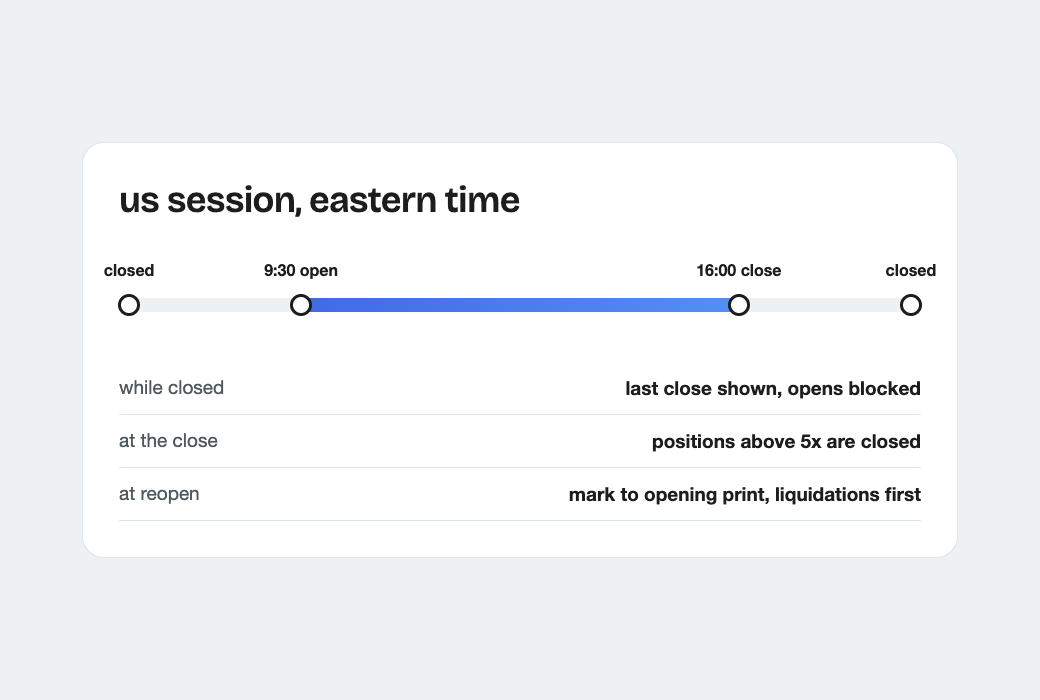Image resolution: width=1040 pixels, height=700 pixels.
Task: Click 'positions above 5x are closed' text
Action: pos(786,442)
